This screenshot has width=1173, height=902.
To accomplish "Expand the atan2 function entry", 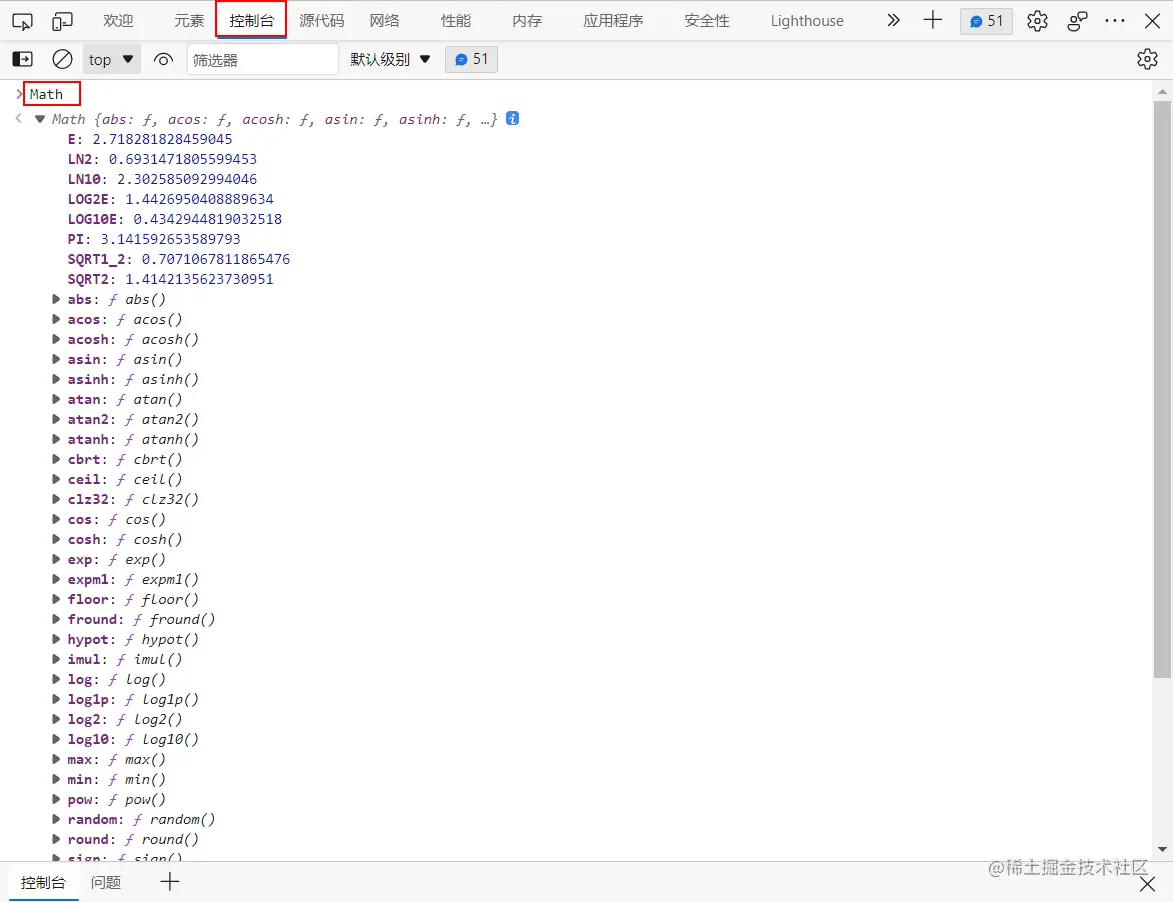I will [56, 420].
